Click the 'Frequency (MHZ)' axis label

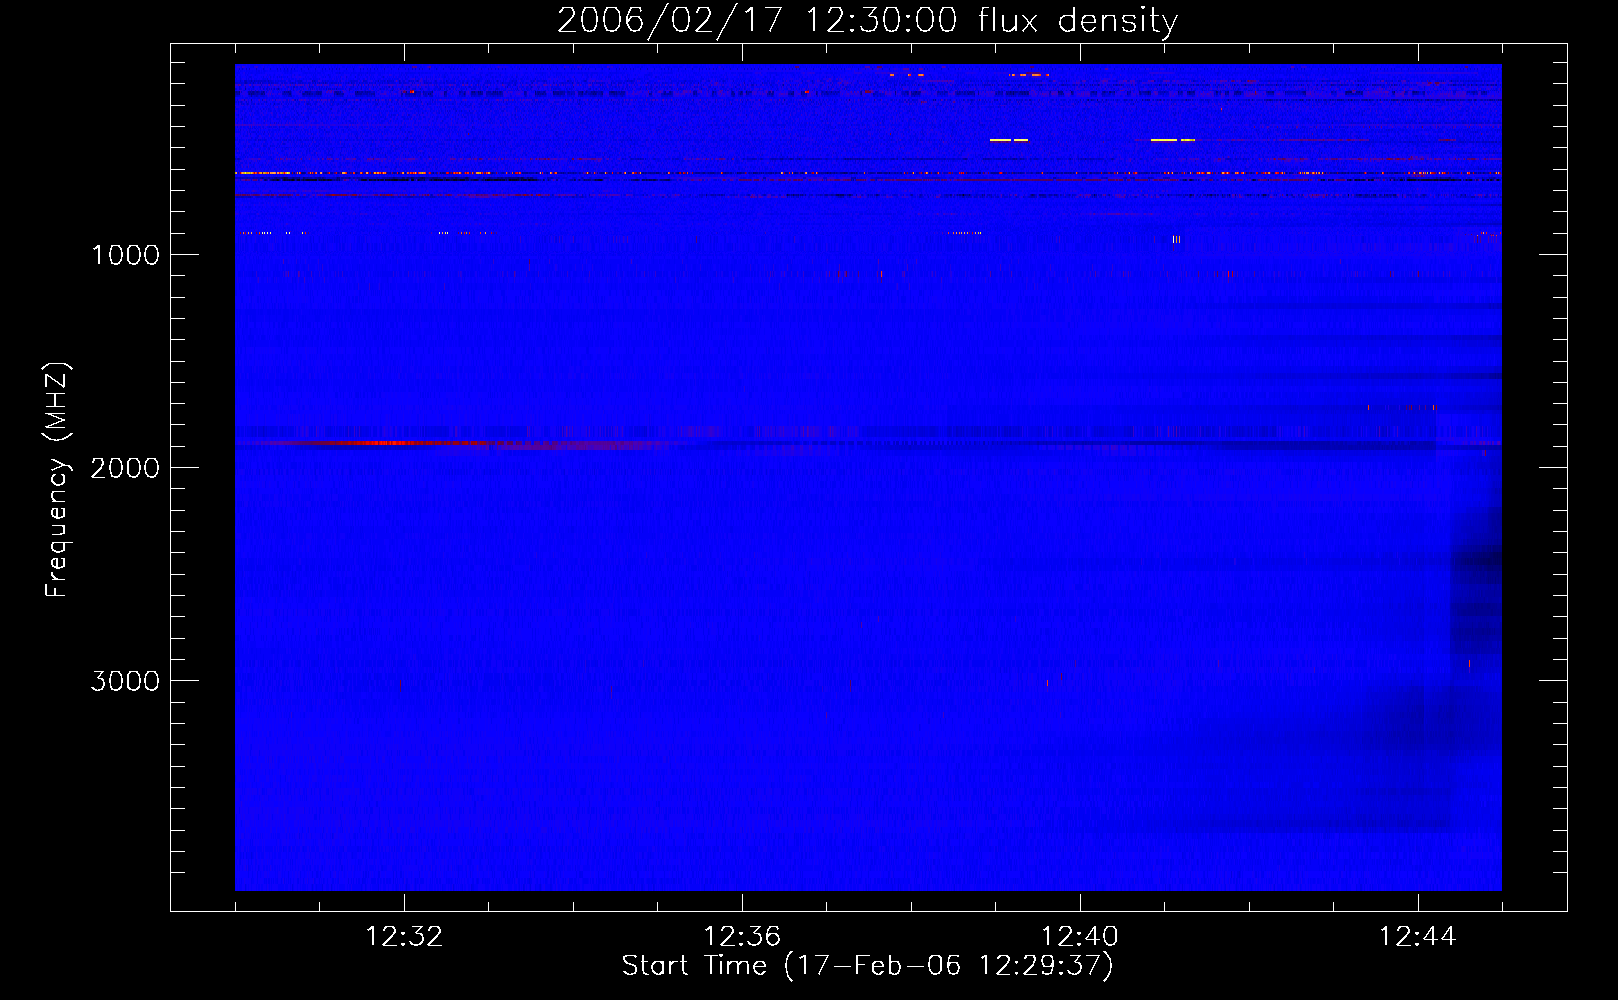coord(58,480)
